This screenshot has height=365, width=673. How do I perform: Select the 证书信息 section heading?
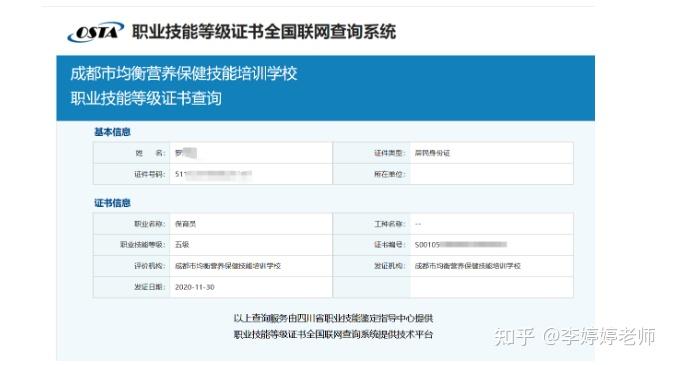112,203
